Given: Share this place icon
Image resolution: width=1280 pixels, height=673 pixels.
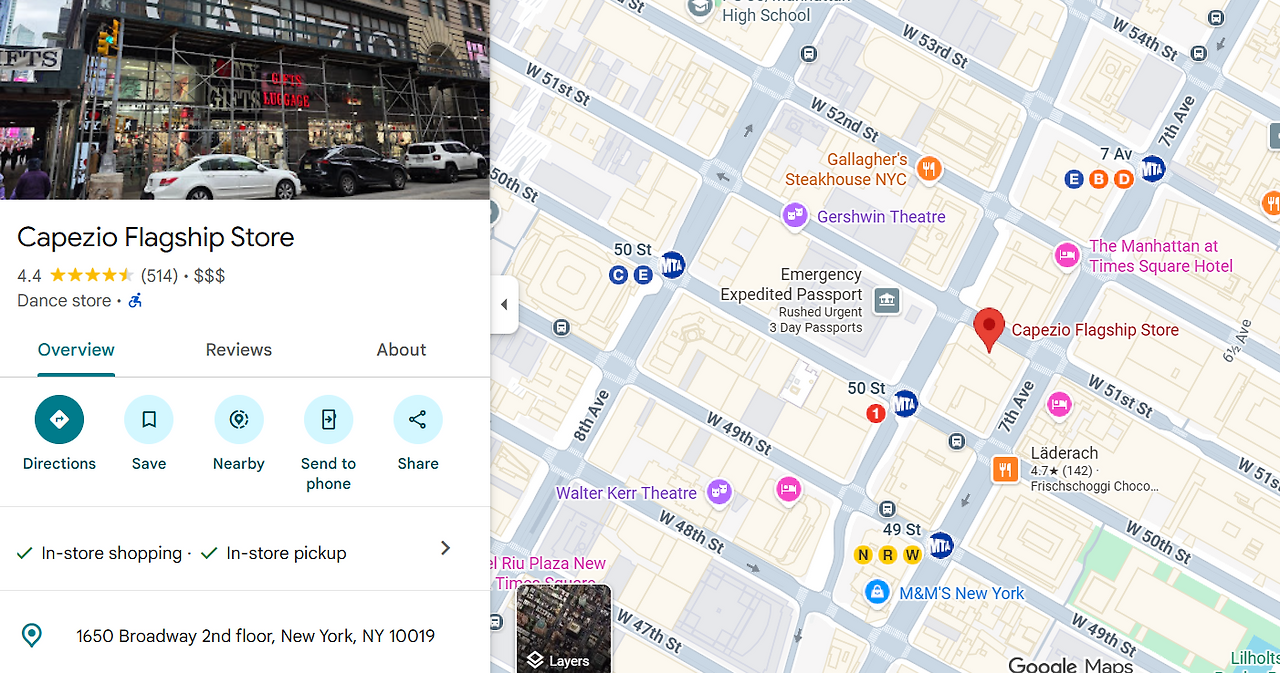Looking at the screenshot, I should (418, 420).
